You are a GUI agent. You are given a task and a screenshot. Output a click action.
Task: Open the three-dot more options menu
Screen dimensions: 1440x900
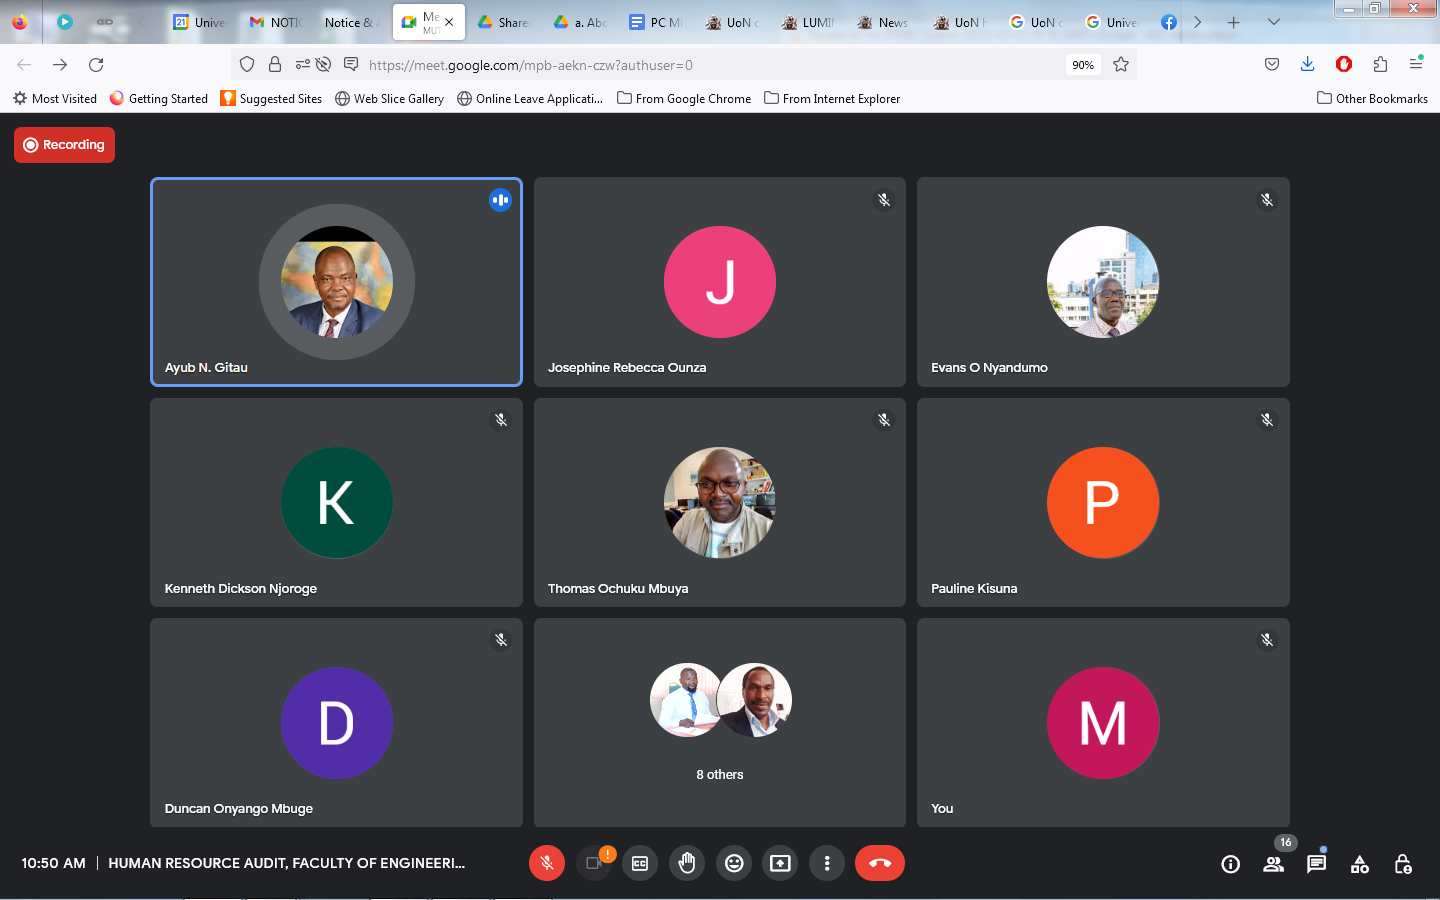[826, 863]
